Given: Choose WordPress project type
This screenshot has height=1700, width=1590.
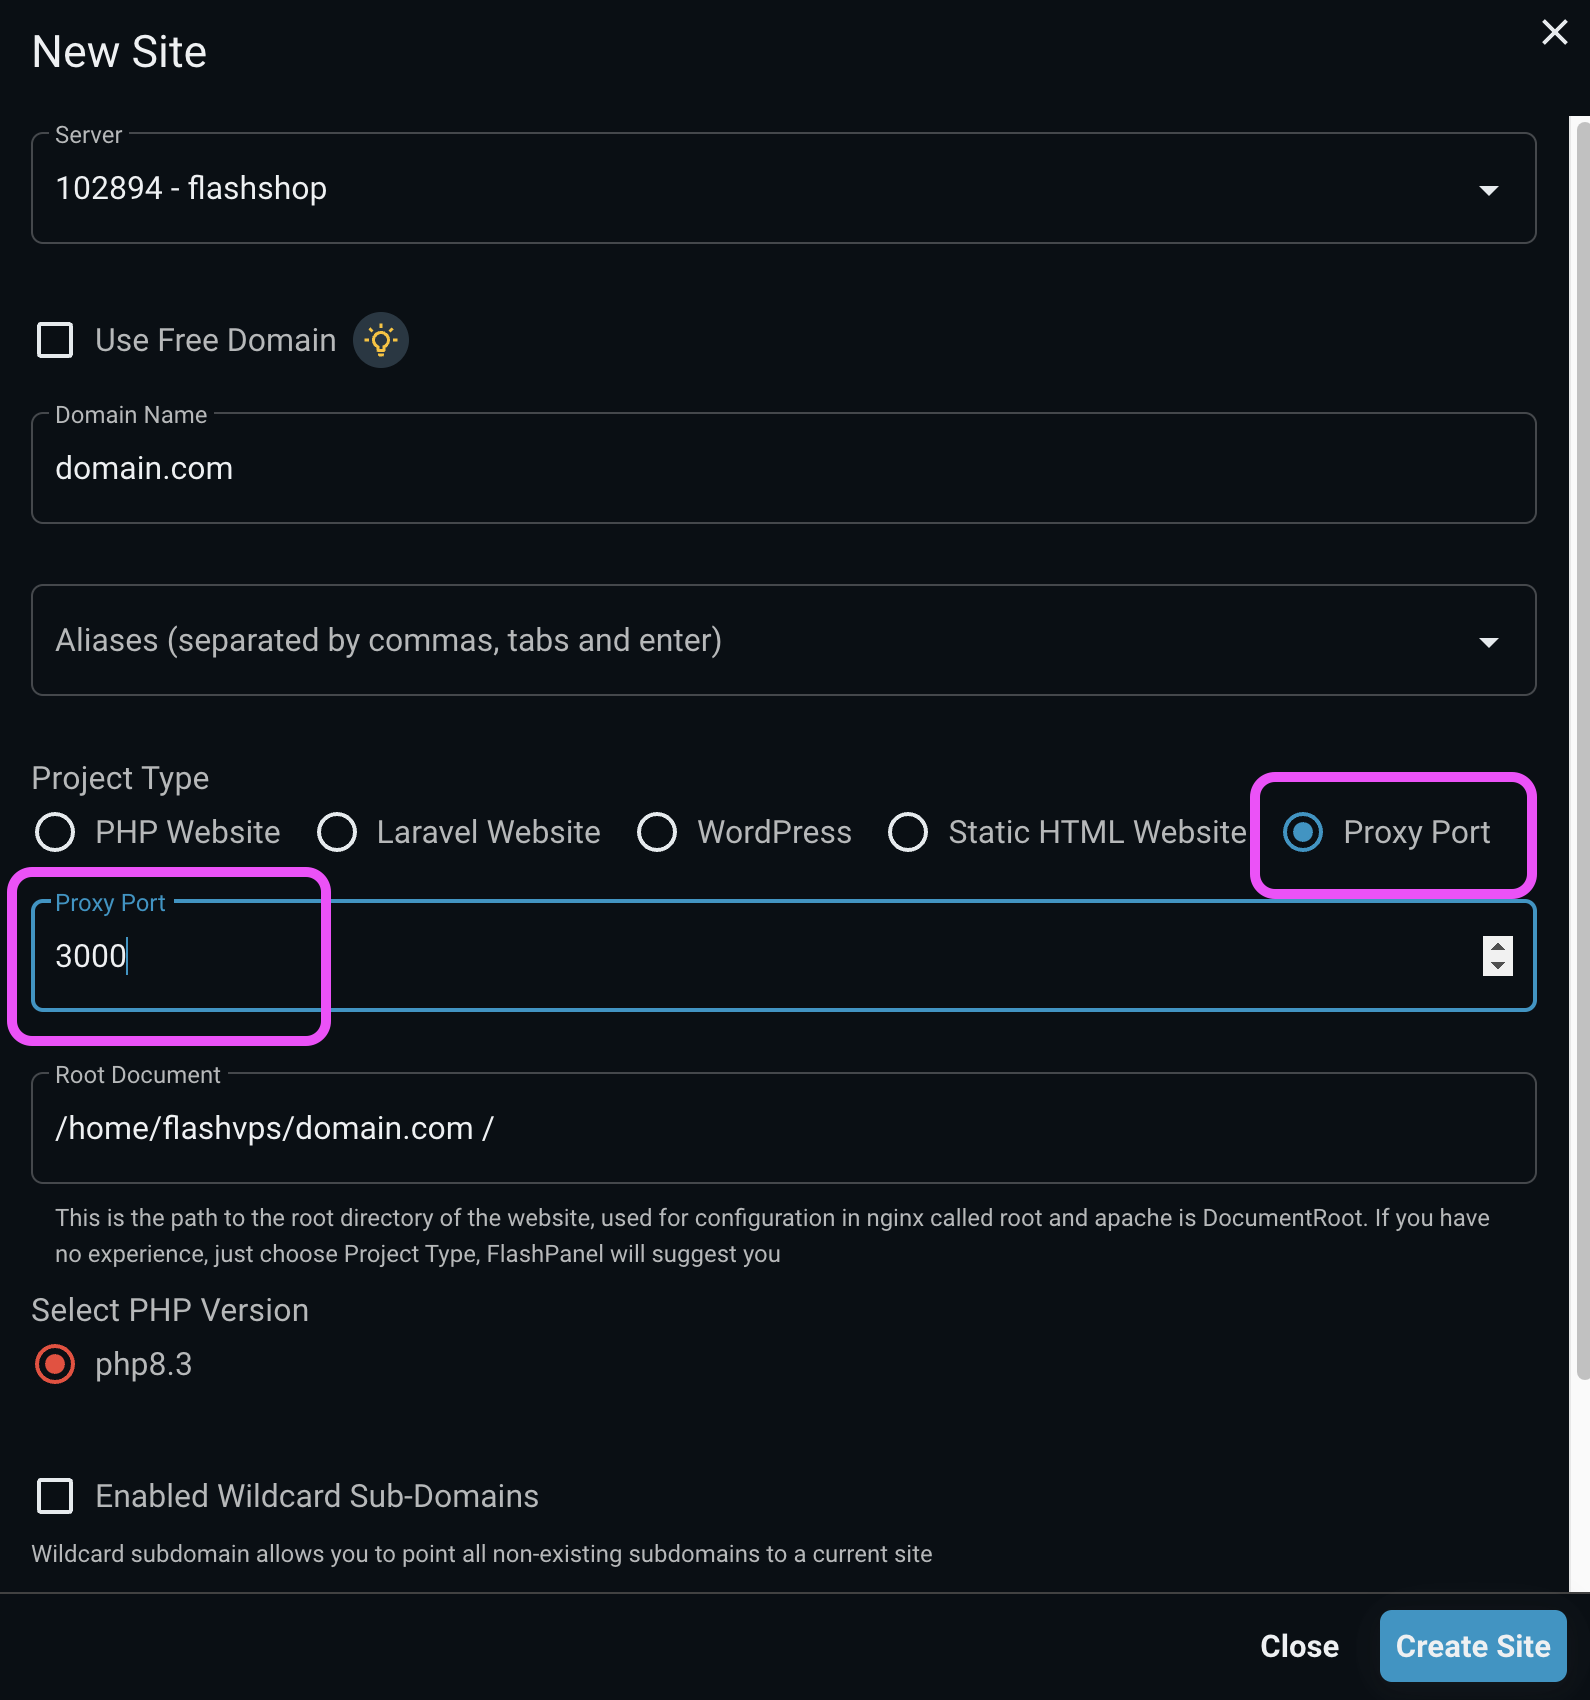Looking at the screenshot, I should (x=657, y=832).
